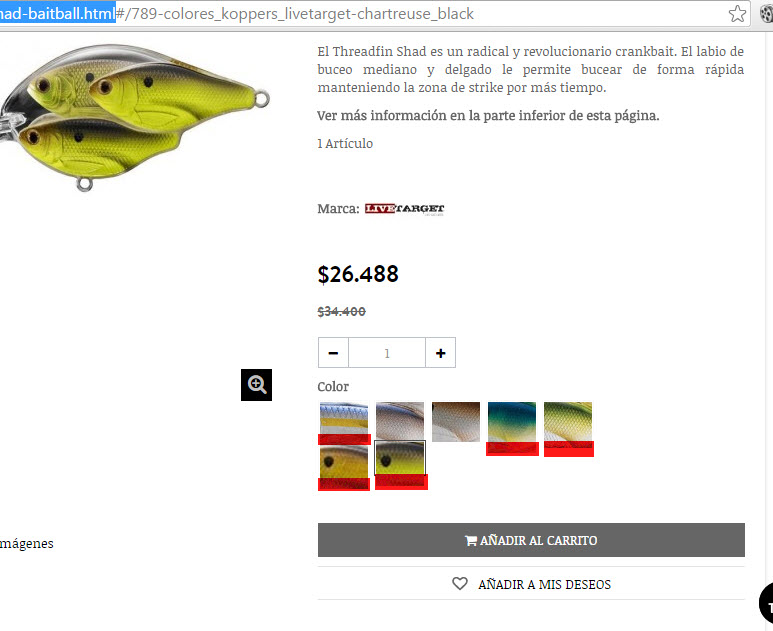Viewport: 773px width, 631px height.
Task: Click the heart icon for wishlist
Action: pos(459,584)
